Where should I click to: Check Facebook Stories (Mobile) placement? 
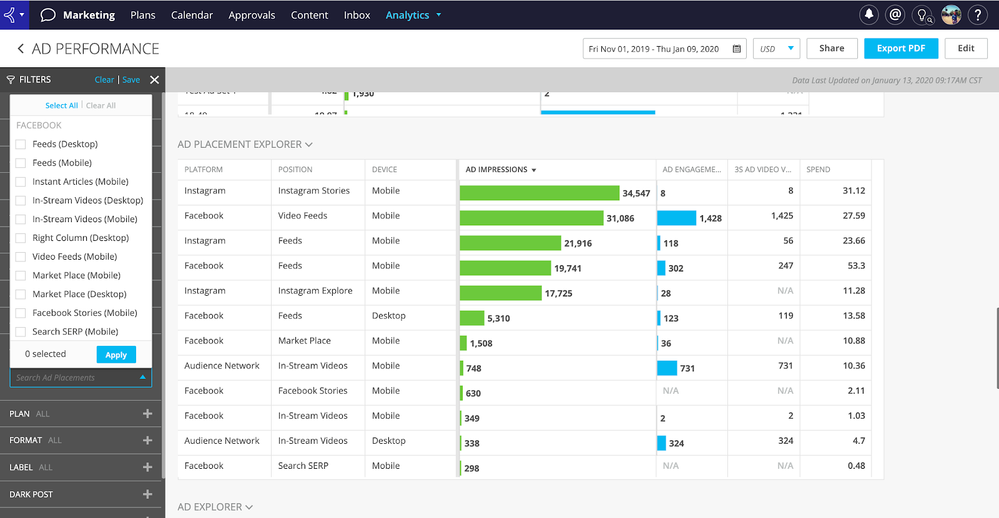20,313
